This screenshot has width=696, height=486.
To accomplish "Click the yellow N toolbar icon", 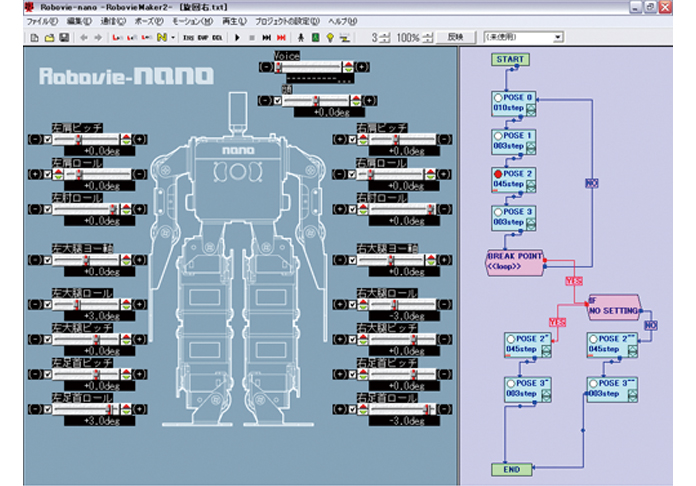I will pyautogui.click(x=162, y=38).
